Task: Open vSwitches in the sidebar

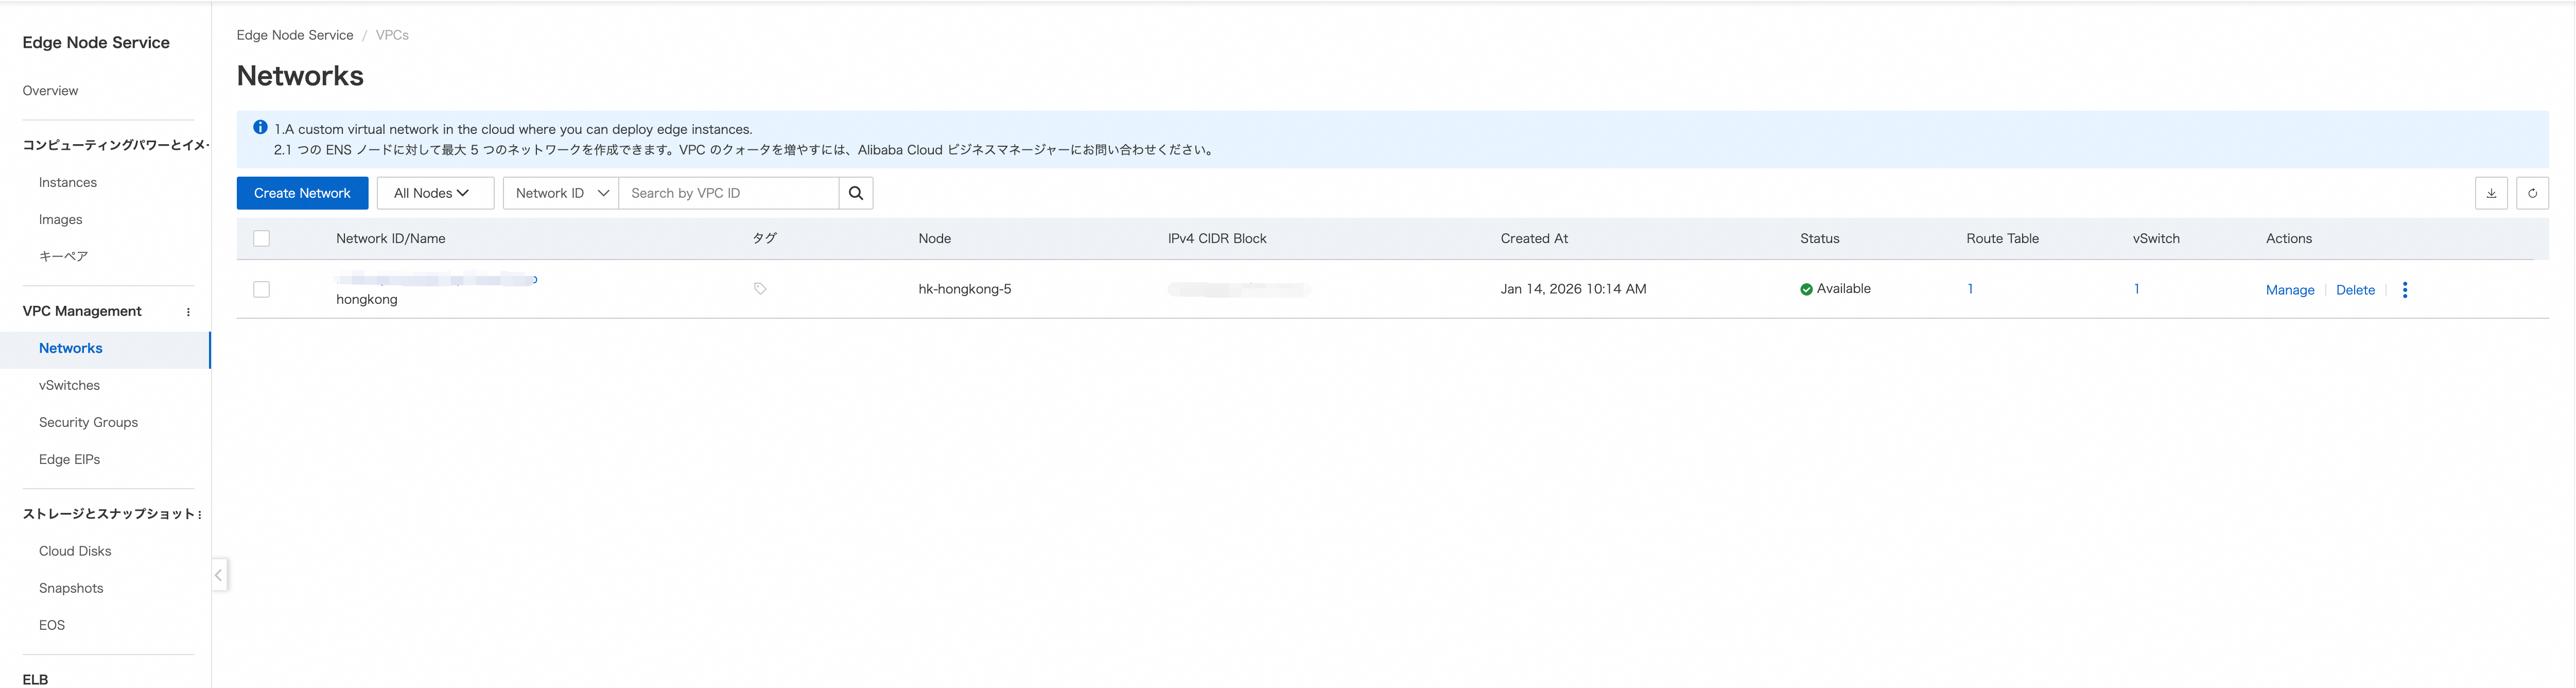Action: pyautogui.click(x=69, y=385)
